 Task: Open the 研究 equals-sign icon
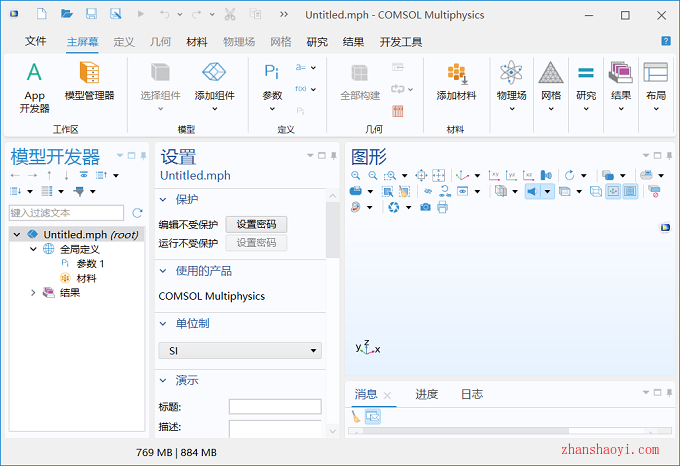[x=586, y=72]
